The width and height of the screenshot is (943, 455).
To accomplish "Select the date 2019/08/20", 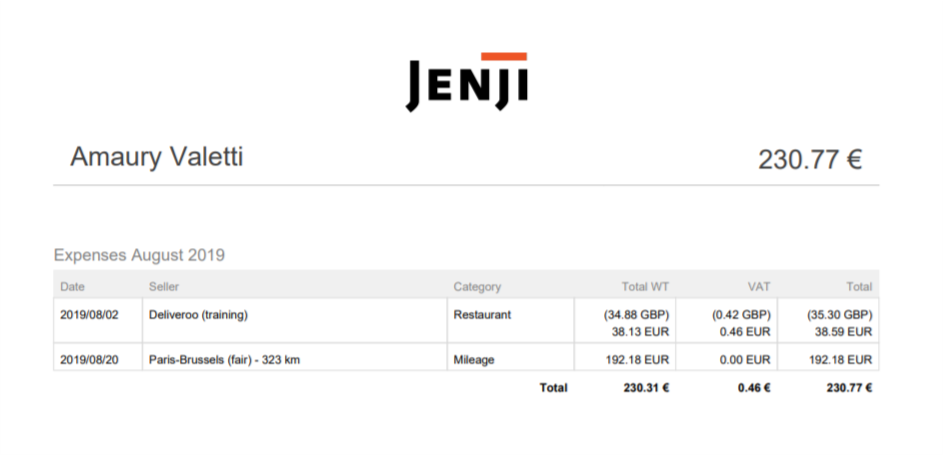I will 89,360.
